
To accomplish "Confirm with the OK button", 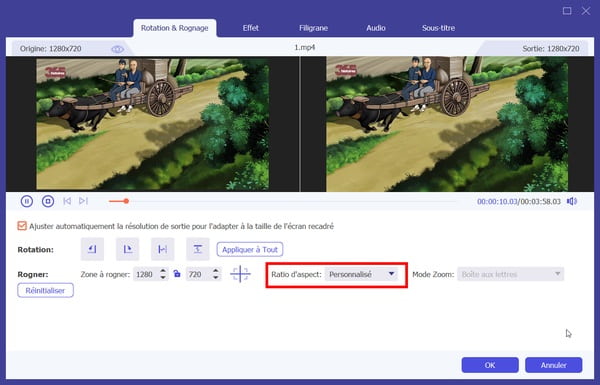I will [490, 365].
